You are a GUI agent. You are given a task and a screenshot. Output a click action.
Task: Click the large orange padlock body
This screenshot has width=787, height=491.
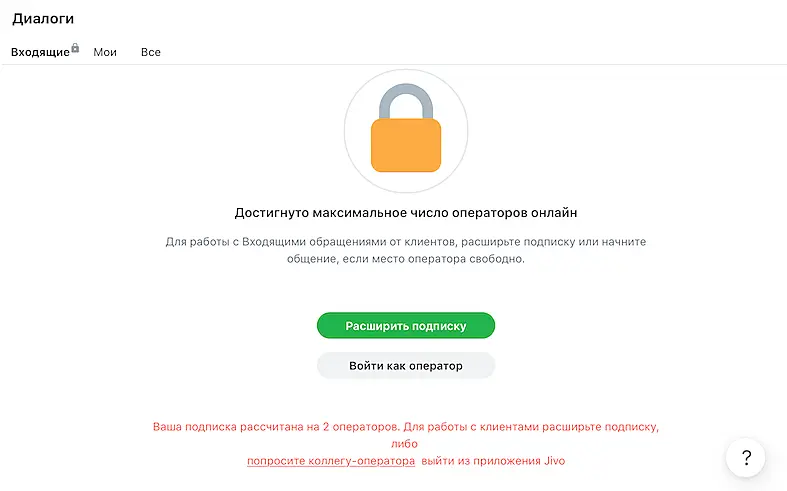point(406,145)
